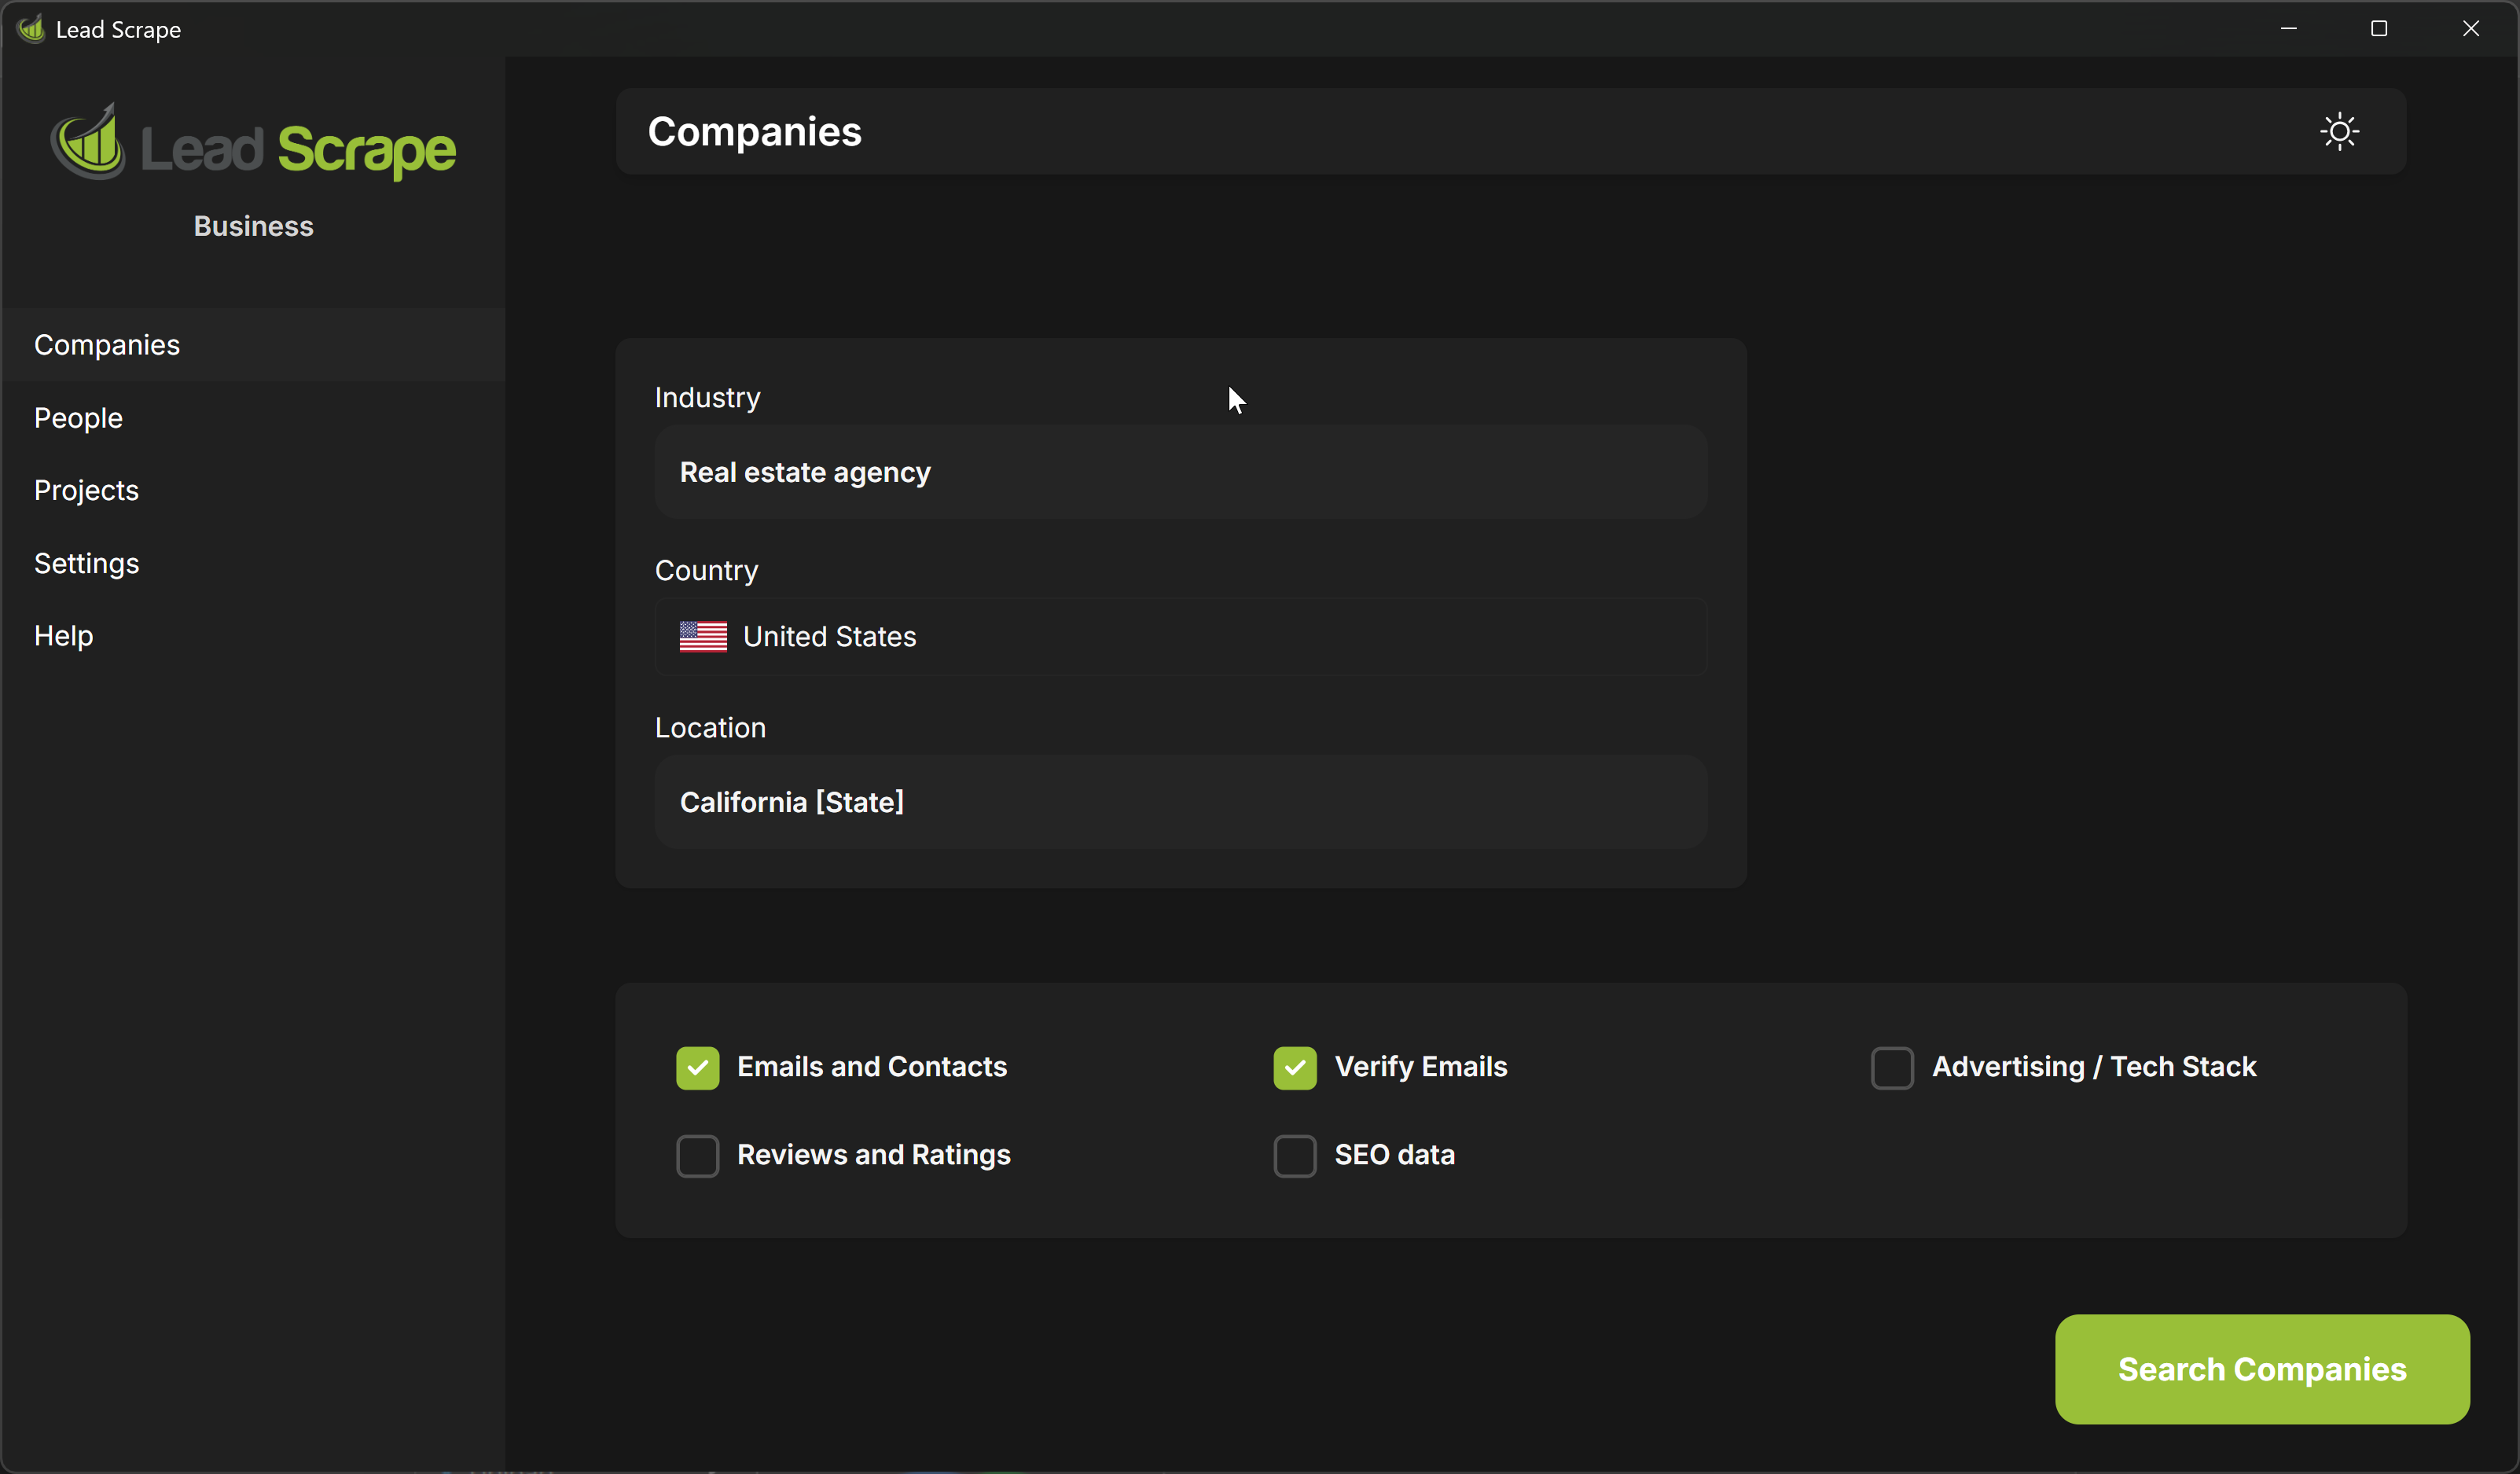Uncheck the Emails and Contacts checkbox
Image resolution: width=2520 pixels, height=1474 pixels.
(x=697, y=1068)
